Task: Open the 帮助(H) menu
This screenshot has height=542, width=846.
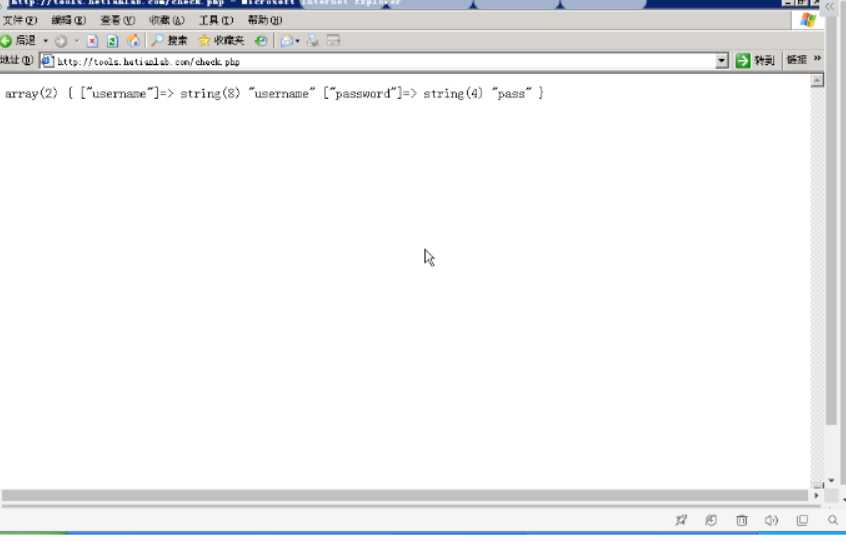Action: click(x=264, y=20)
